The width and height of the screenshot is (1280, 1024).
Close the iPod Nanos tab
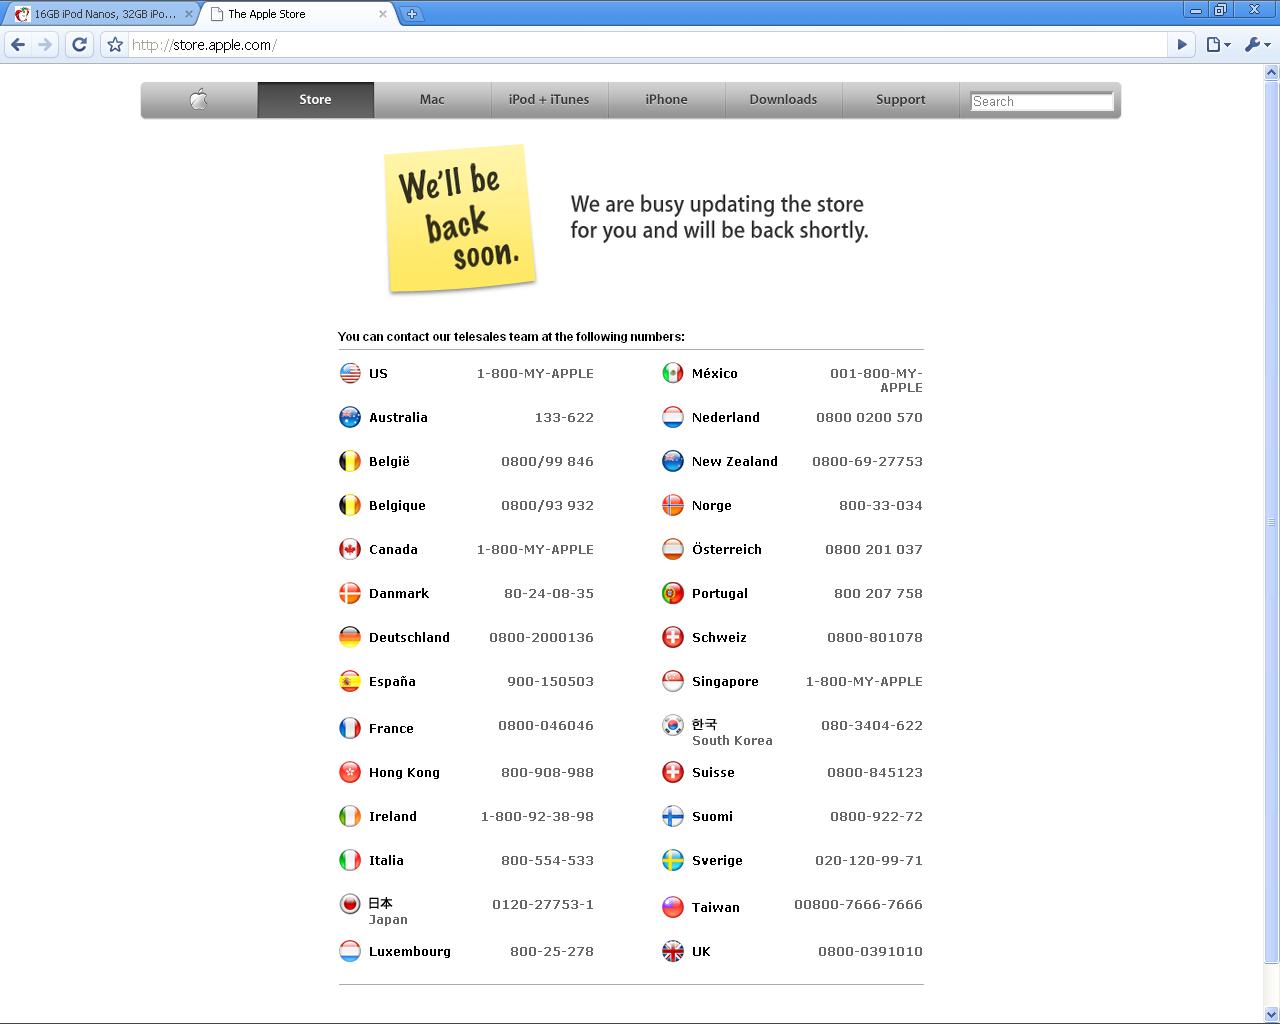click(188, 14)
